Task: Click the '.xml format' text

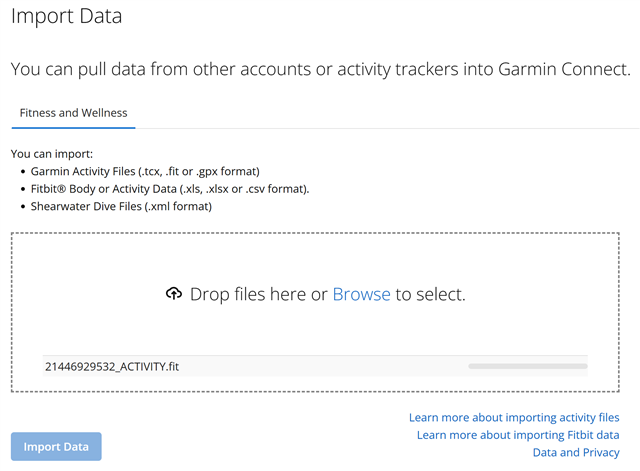Action: coord(176,207)
